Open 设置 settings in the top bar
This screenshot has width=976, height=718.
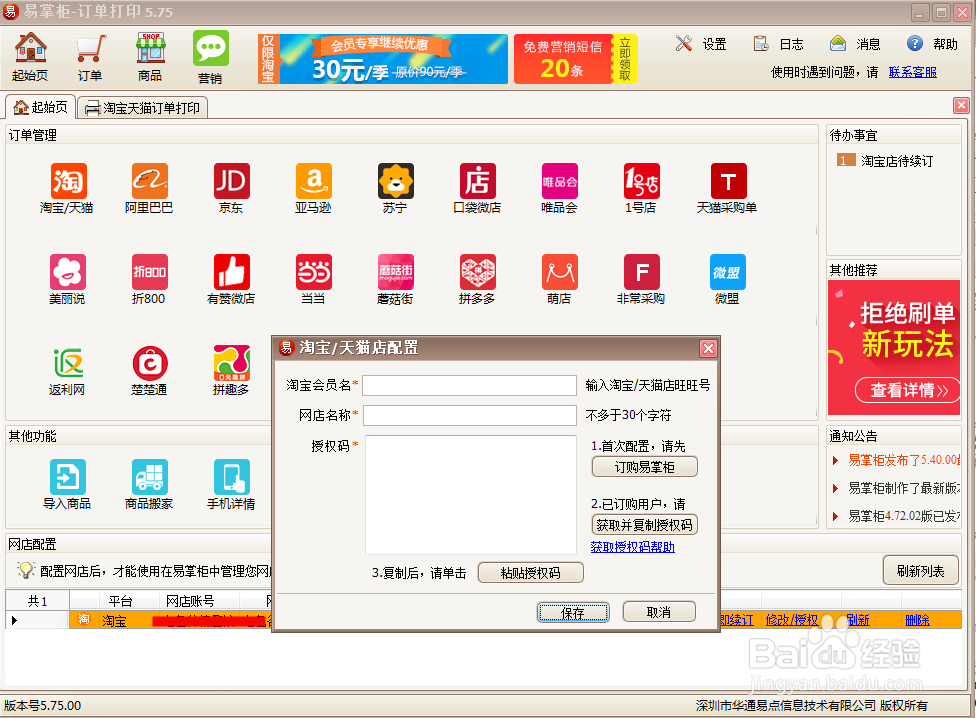coord(701,44)
